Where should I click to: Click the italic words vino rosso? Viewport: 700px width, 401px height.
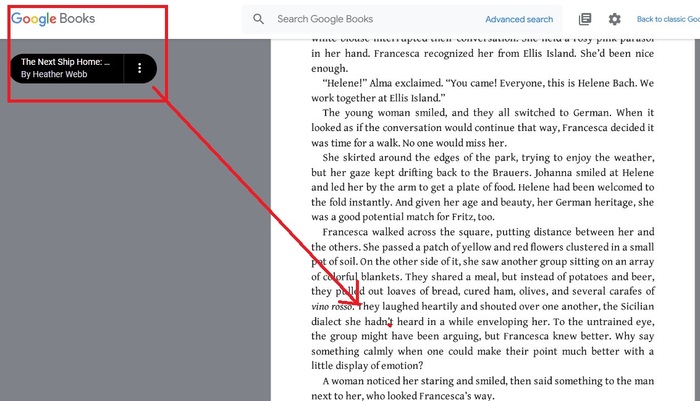coord(333,305)
